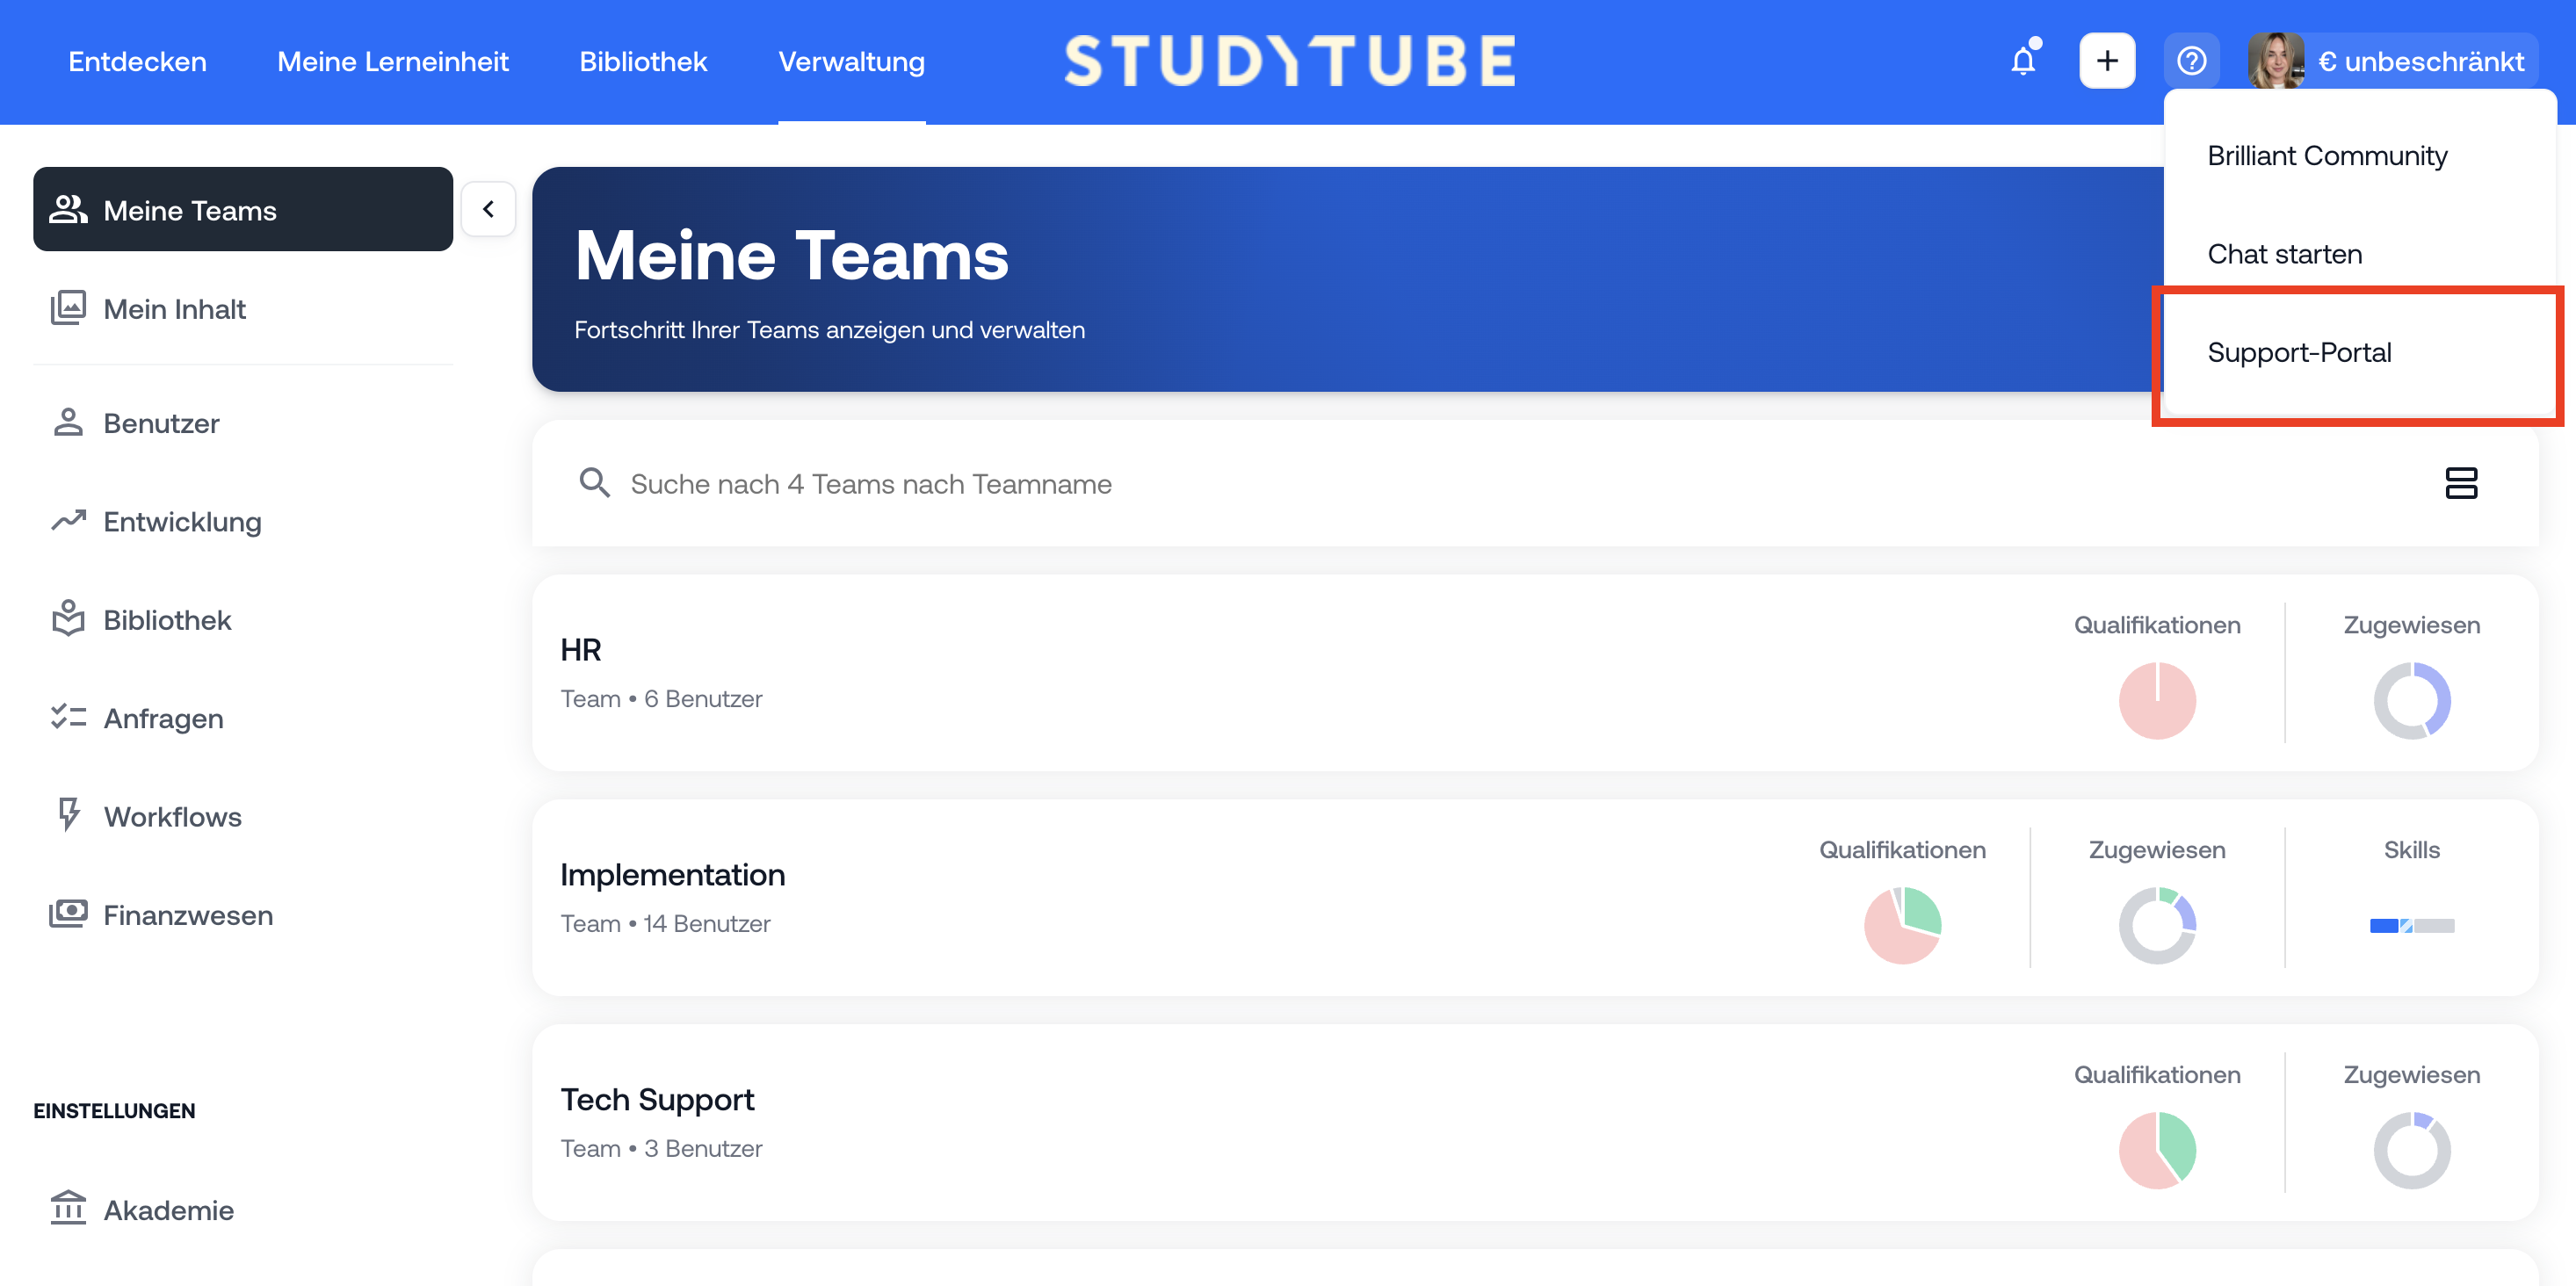Screen dimensions: 2576x1286
Task: Click the Bibliothek sidebar reader icon
Action: (68, 619)
